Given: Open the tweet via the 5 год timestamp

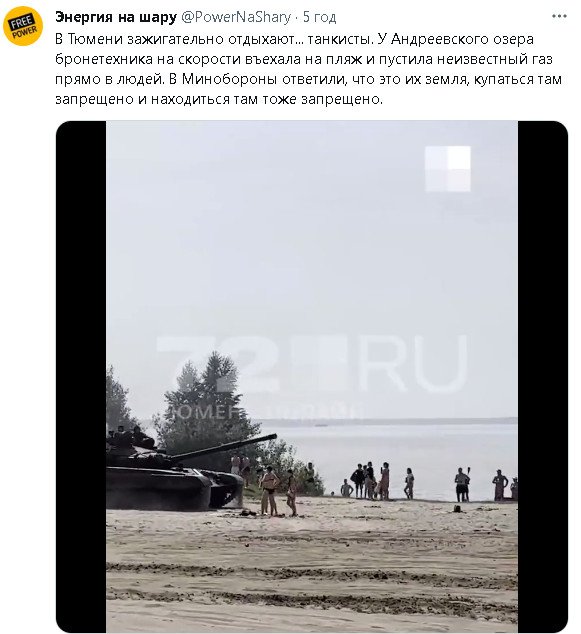Looking at the screenshot, I should point(319,17).
